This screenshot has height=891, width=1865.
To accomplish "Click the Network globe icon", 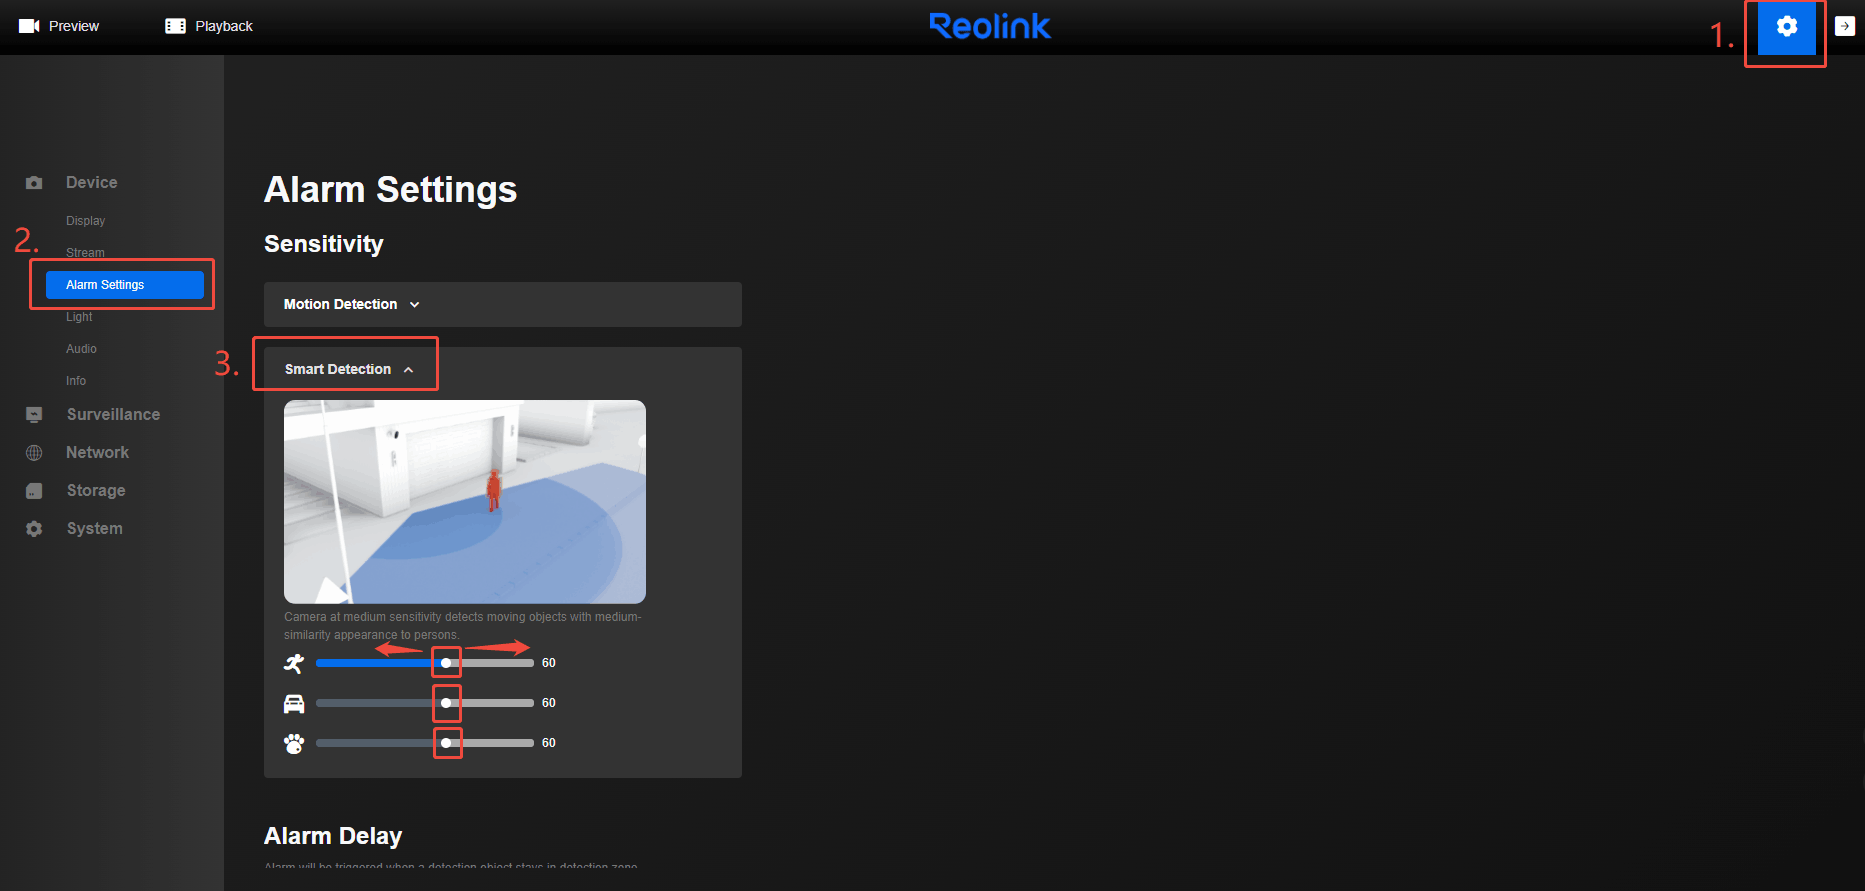I will pyautogui.click(x=34, y=453).
